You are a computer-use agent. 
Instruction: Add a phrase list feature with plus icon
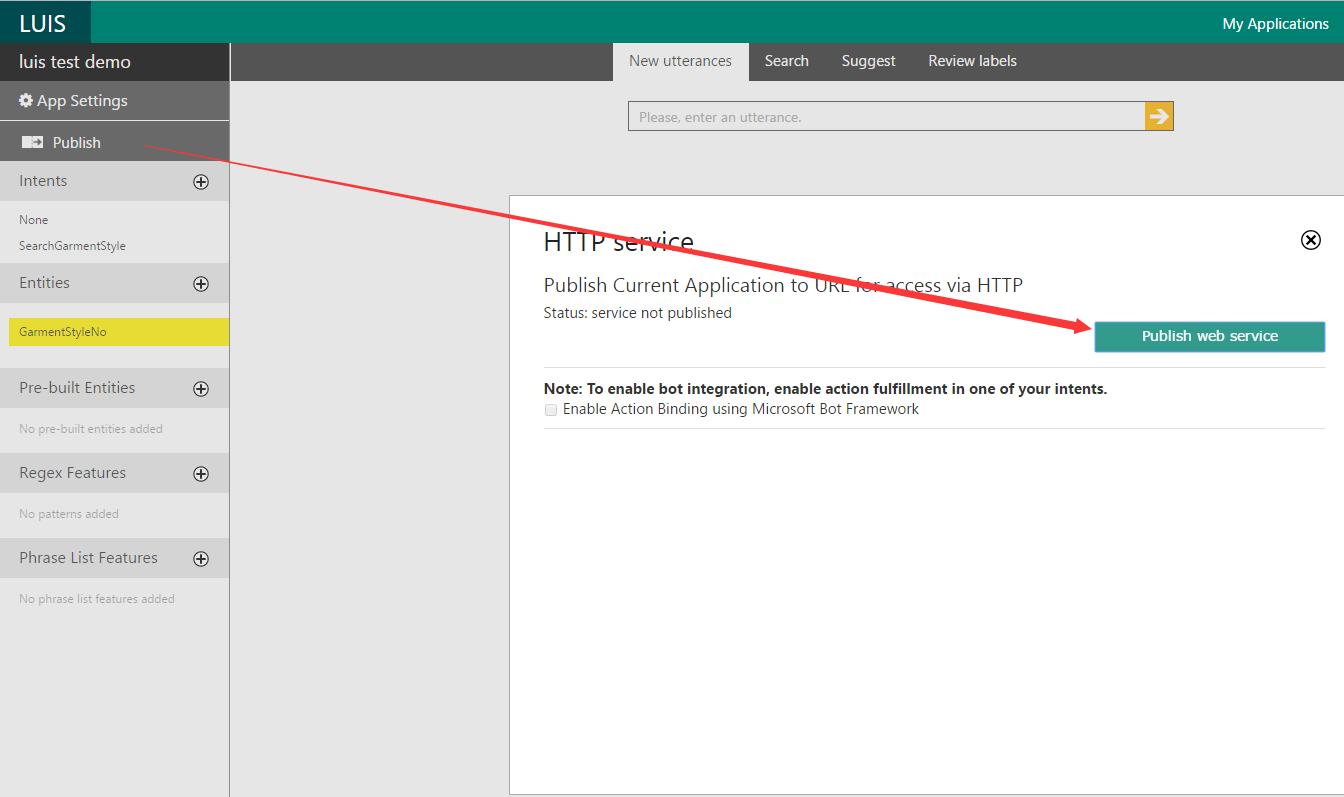point(201,559)
